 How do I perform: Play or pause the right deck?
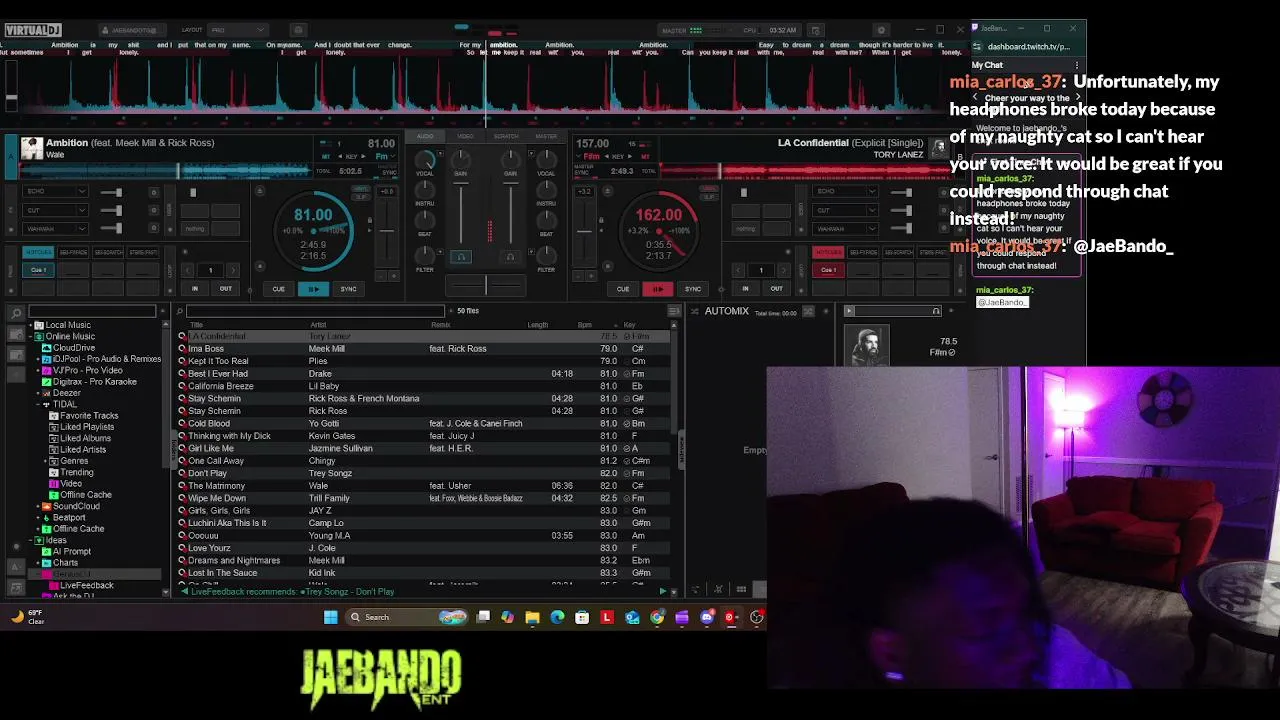[657, 289]
